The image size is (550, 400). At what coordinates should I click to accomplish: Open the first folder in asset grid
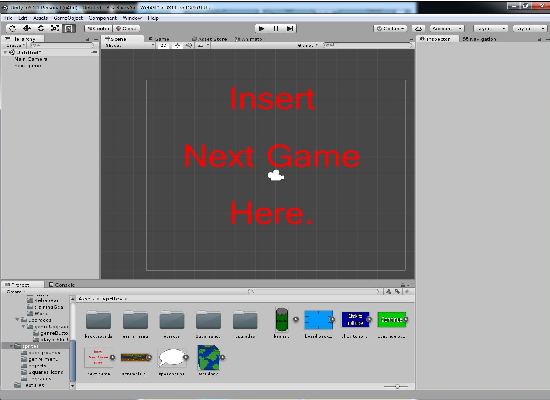99,319
